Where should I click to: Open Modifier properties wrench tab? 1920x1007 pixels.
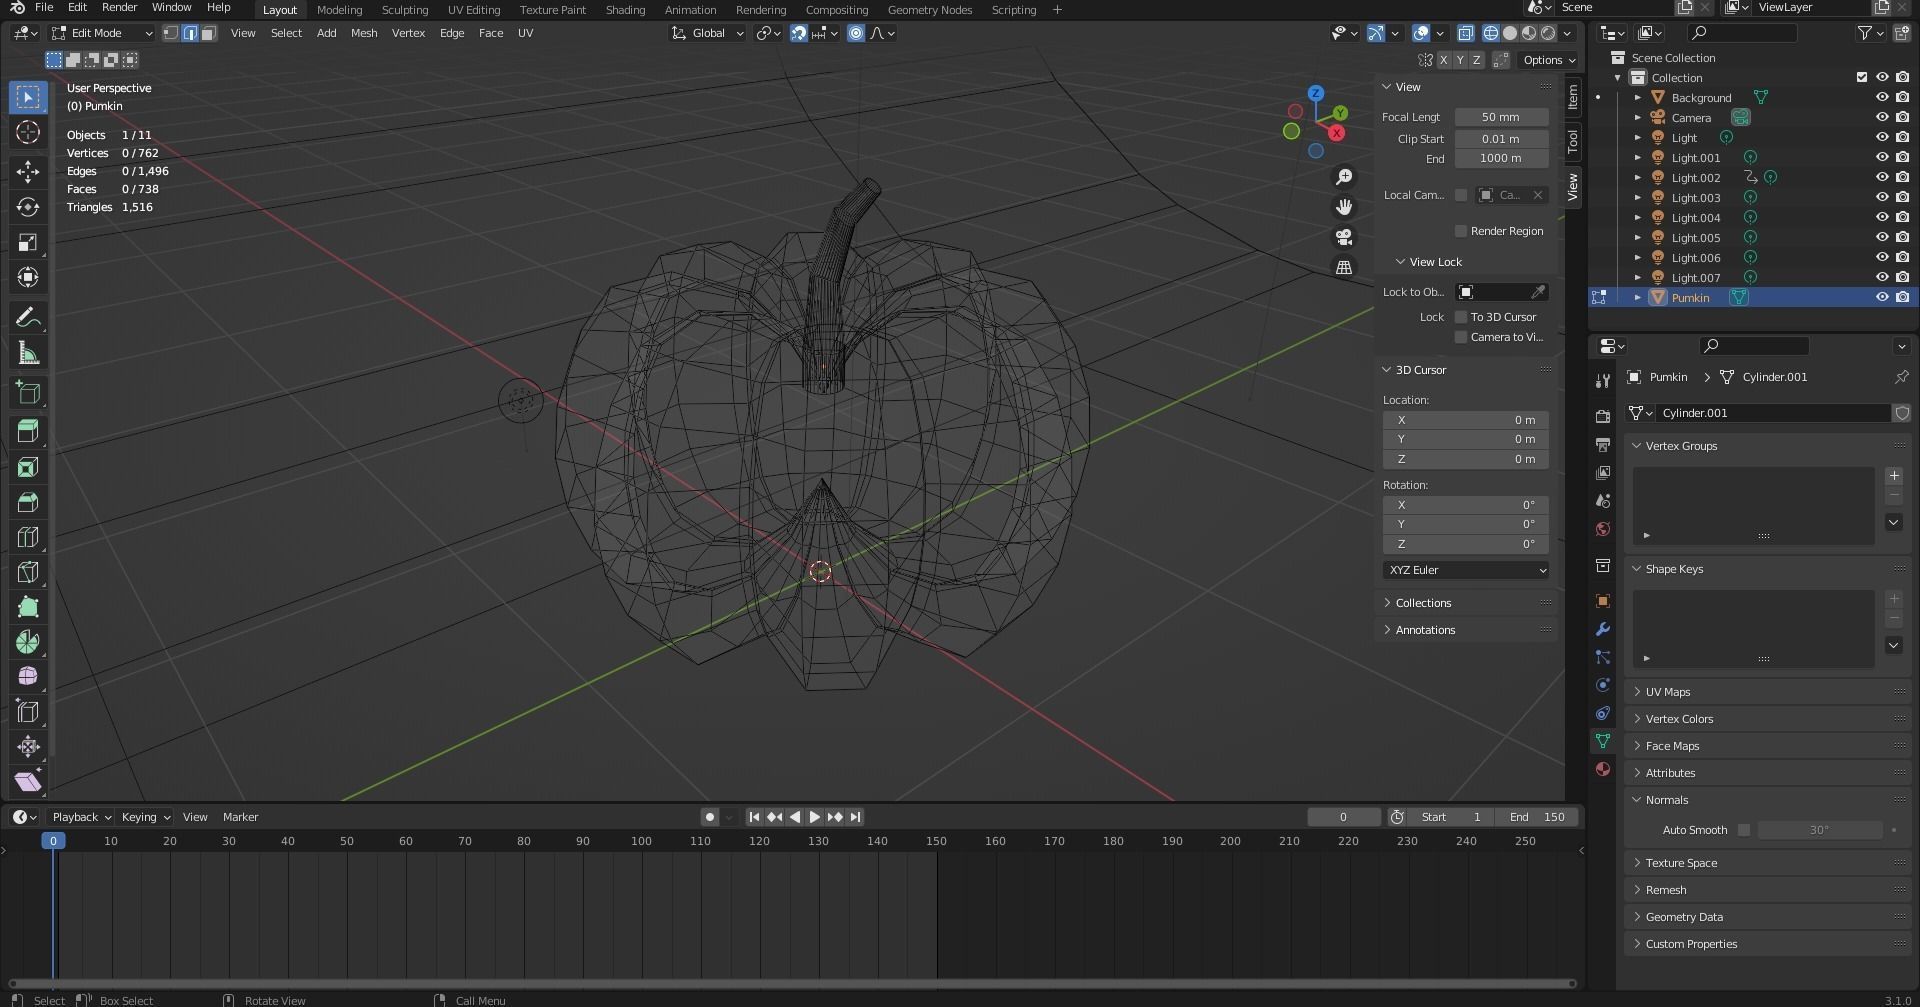click(x=1603, y=629)
